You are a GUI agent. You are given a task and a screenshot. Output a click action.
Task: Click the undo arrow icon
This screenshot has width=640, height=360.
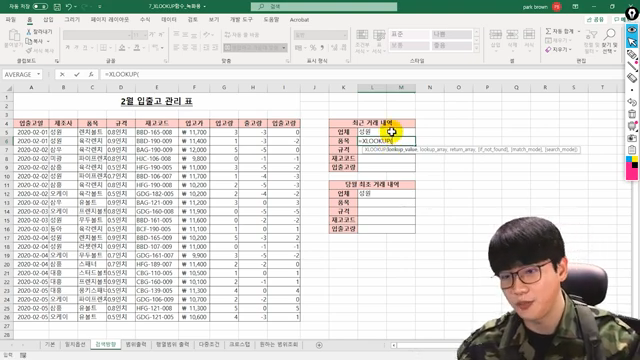69,7
